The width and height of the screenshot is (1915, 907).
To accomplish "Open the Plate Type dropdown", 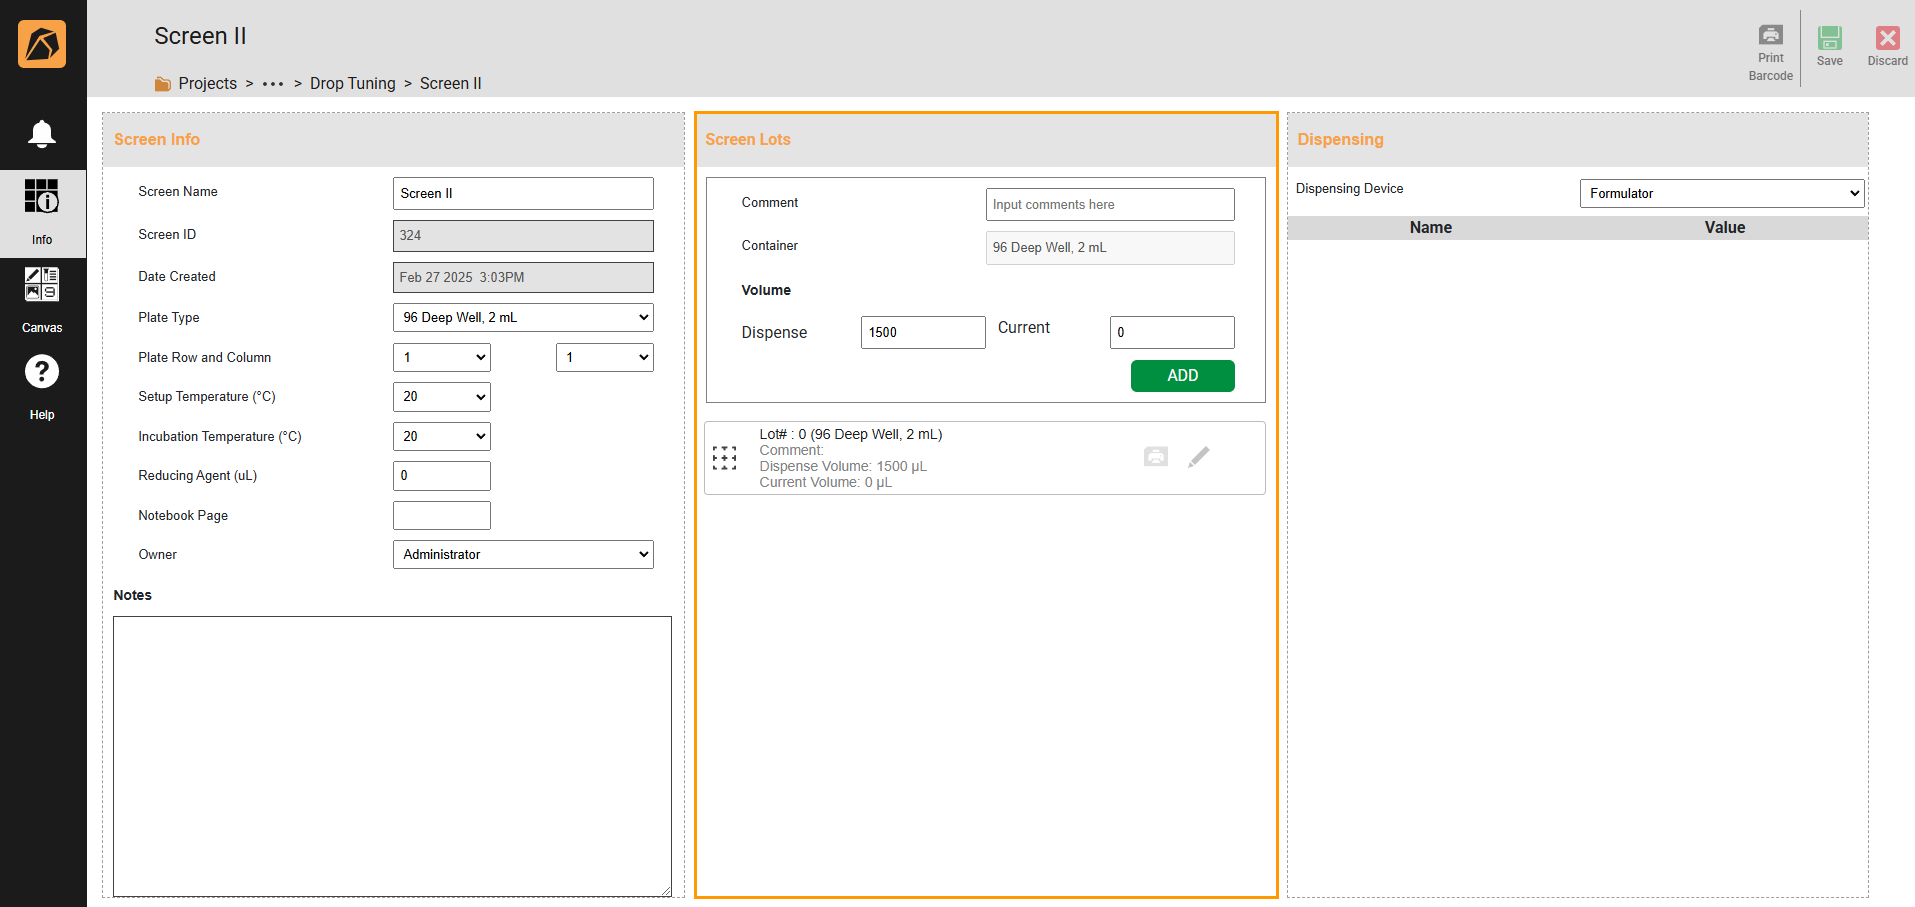I will (x=522, y=317).
